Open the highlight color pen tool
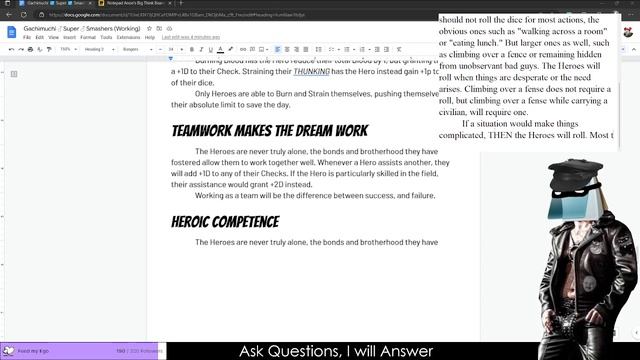 pos(231,49)
